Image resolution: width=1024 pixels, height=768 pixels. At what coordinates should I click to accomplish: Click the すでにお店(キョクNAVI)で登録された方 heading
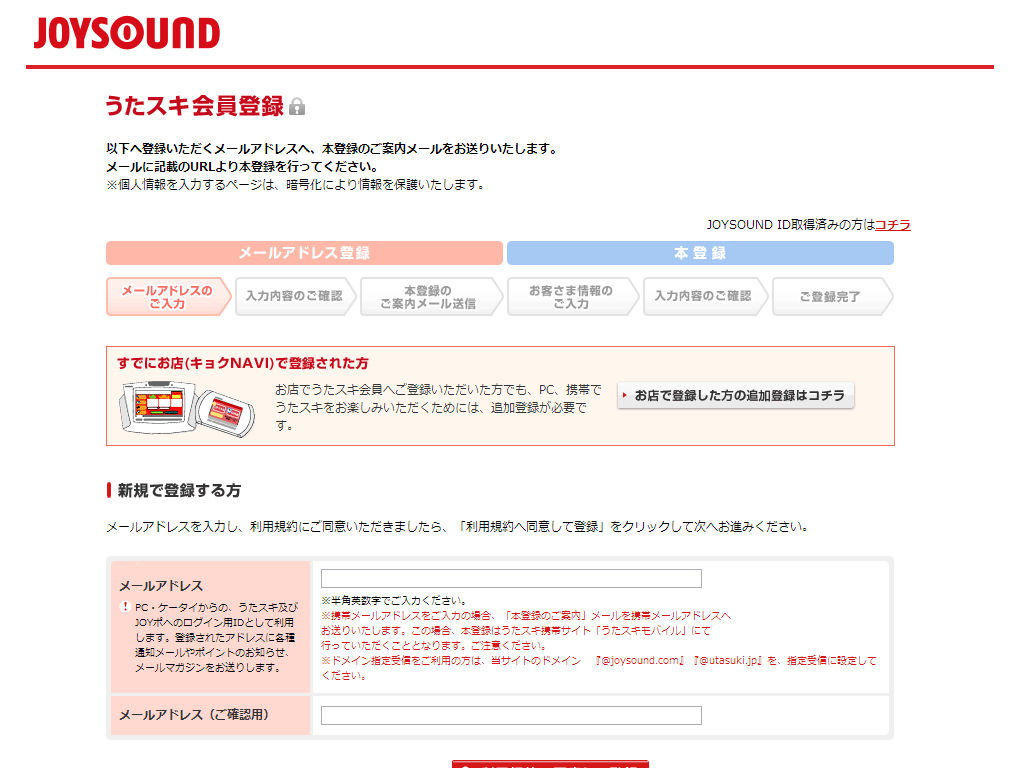click(x=243, y=363)
